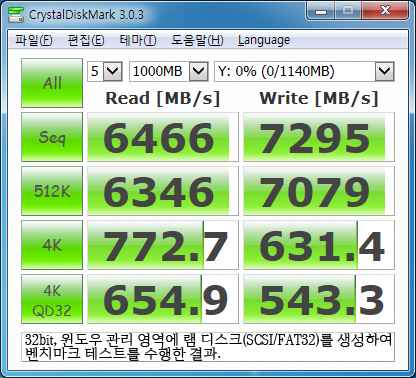Click the 4K read result 772.7
416x378 pixels.
tap(163, 245)
